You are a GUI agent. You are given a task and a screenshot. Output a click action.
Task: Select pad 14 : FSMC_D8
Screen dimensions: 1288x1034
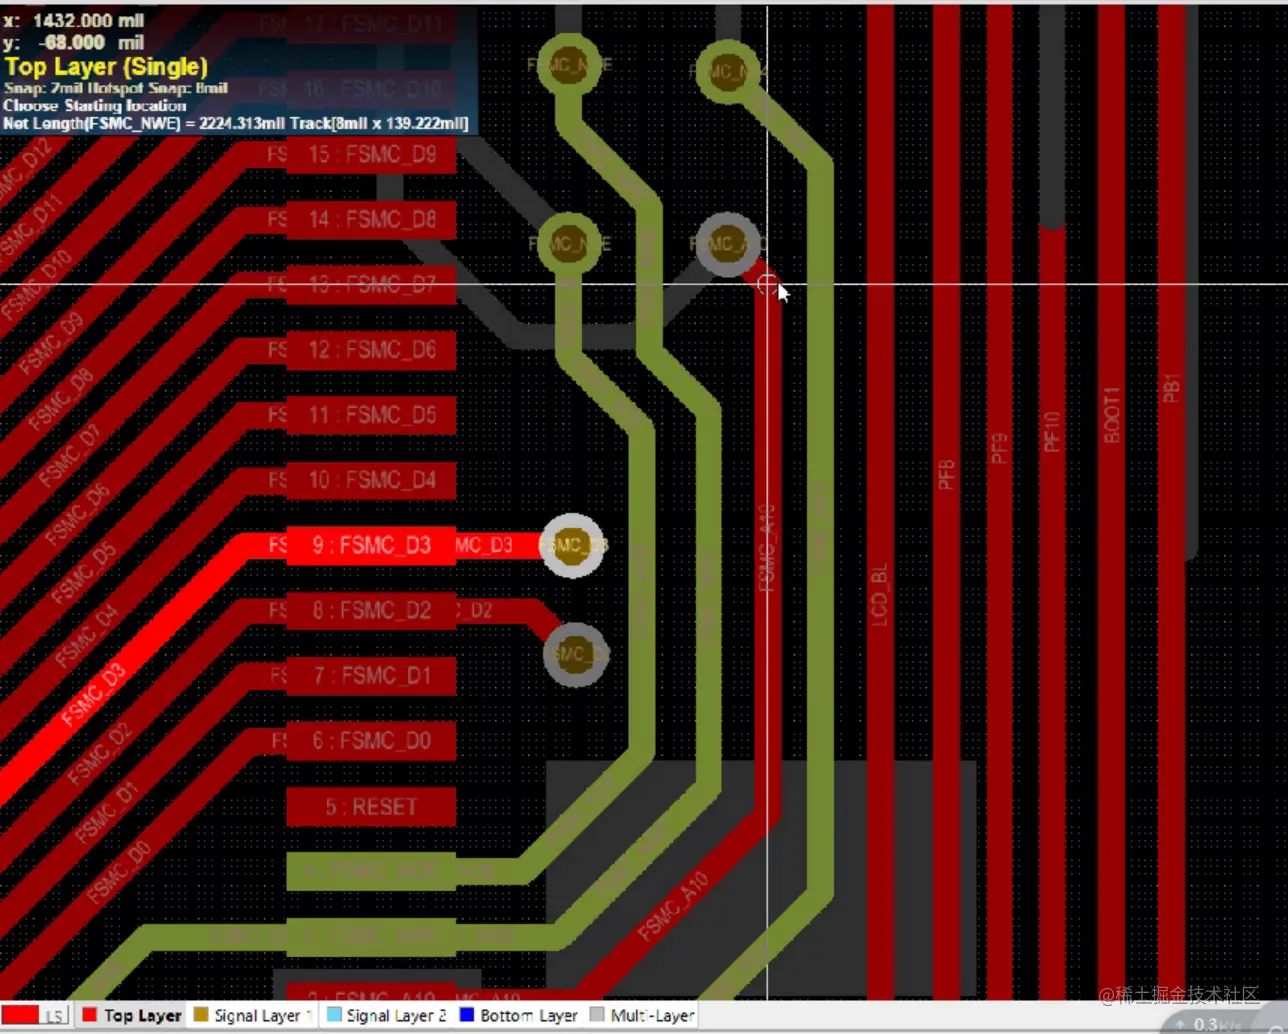[371, 220]
